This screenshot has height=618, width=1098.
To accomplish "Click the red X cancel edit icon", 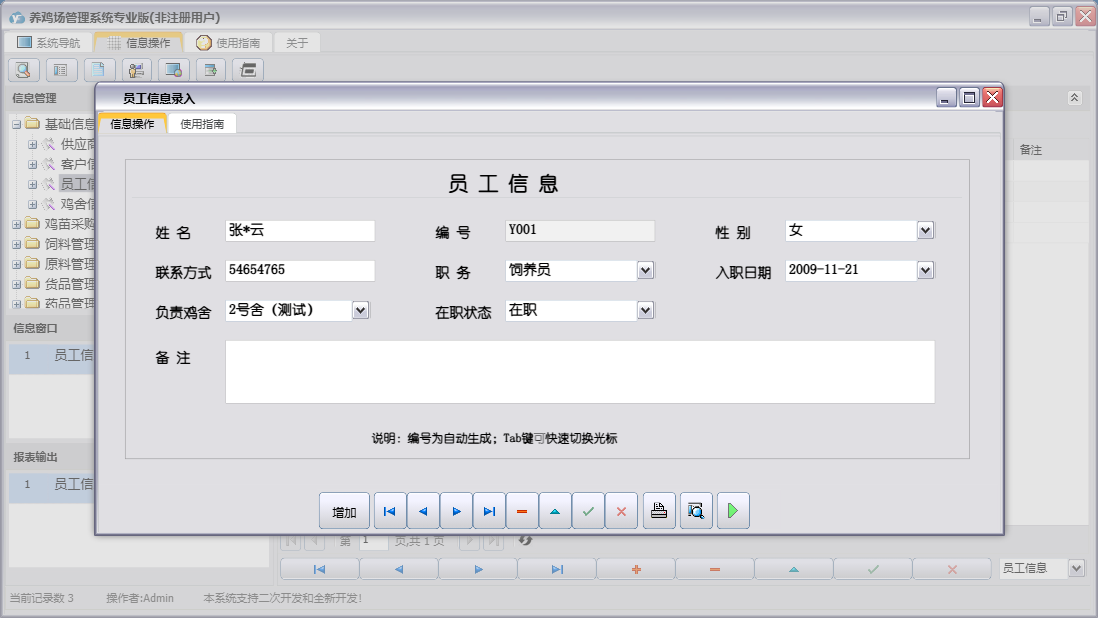I will 621,511.
